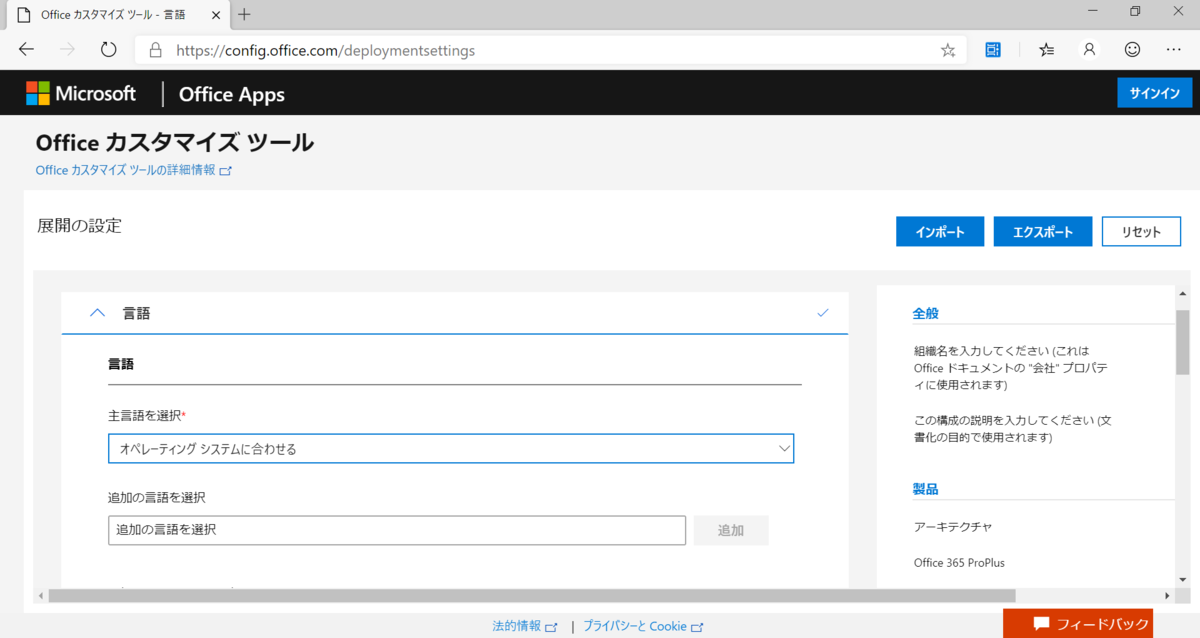The height and width of the screenshot is (638, 1200).
Task: Click 組織名を入力してください description text
Action: click(1012, 369)
